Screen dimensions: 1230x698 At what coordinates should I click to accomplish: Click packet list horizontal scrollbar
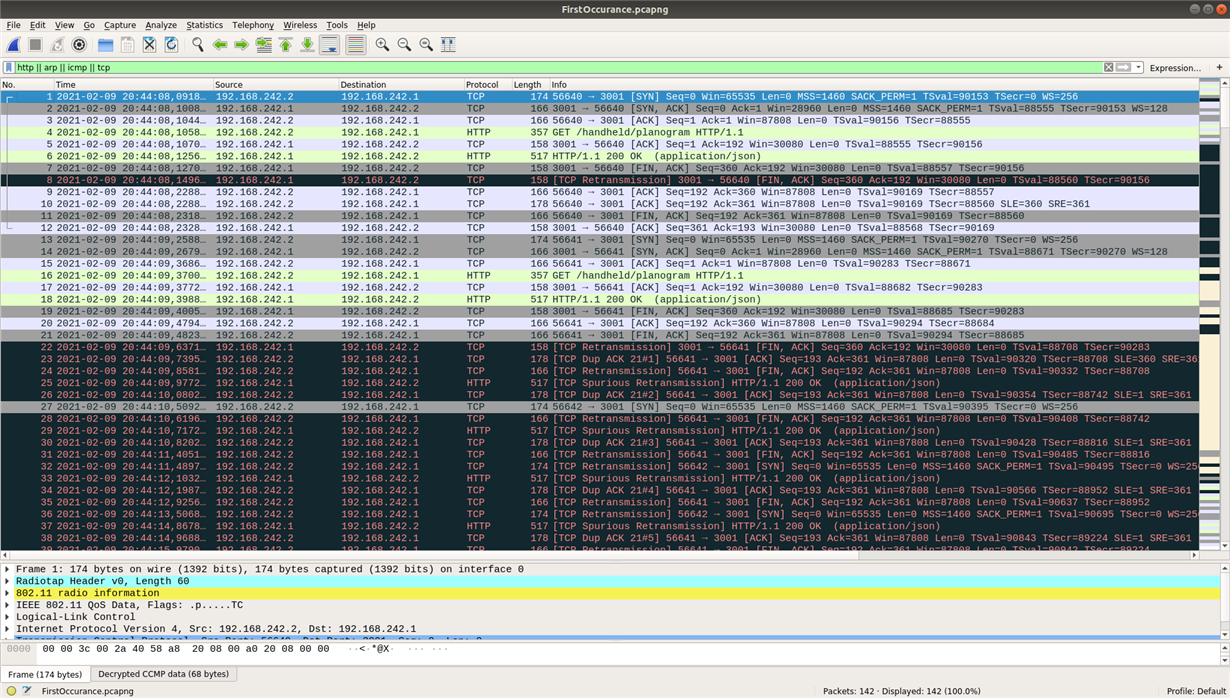[x=598, y=555]
